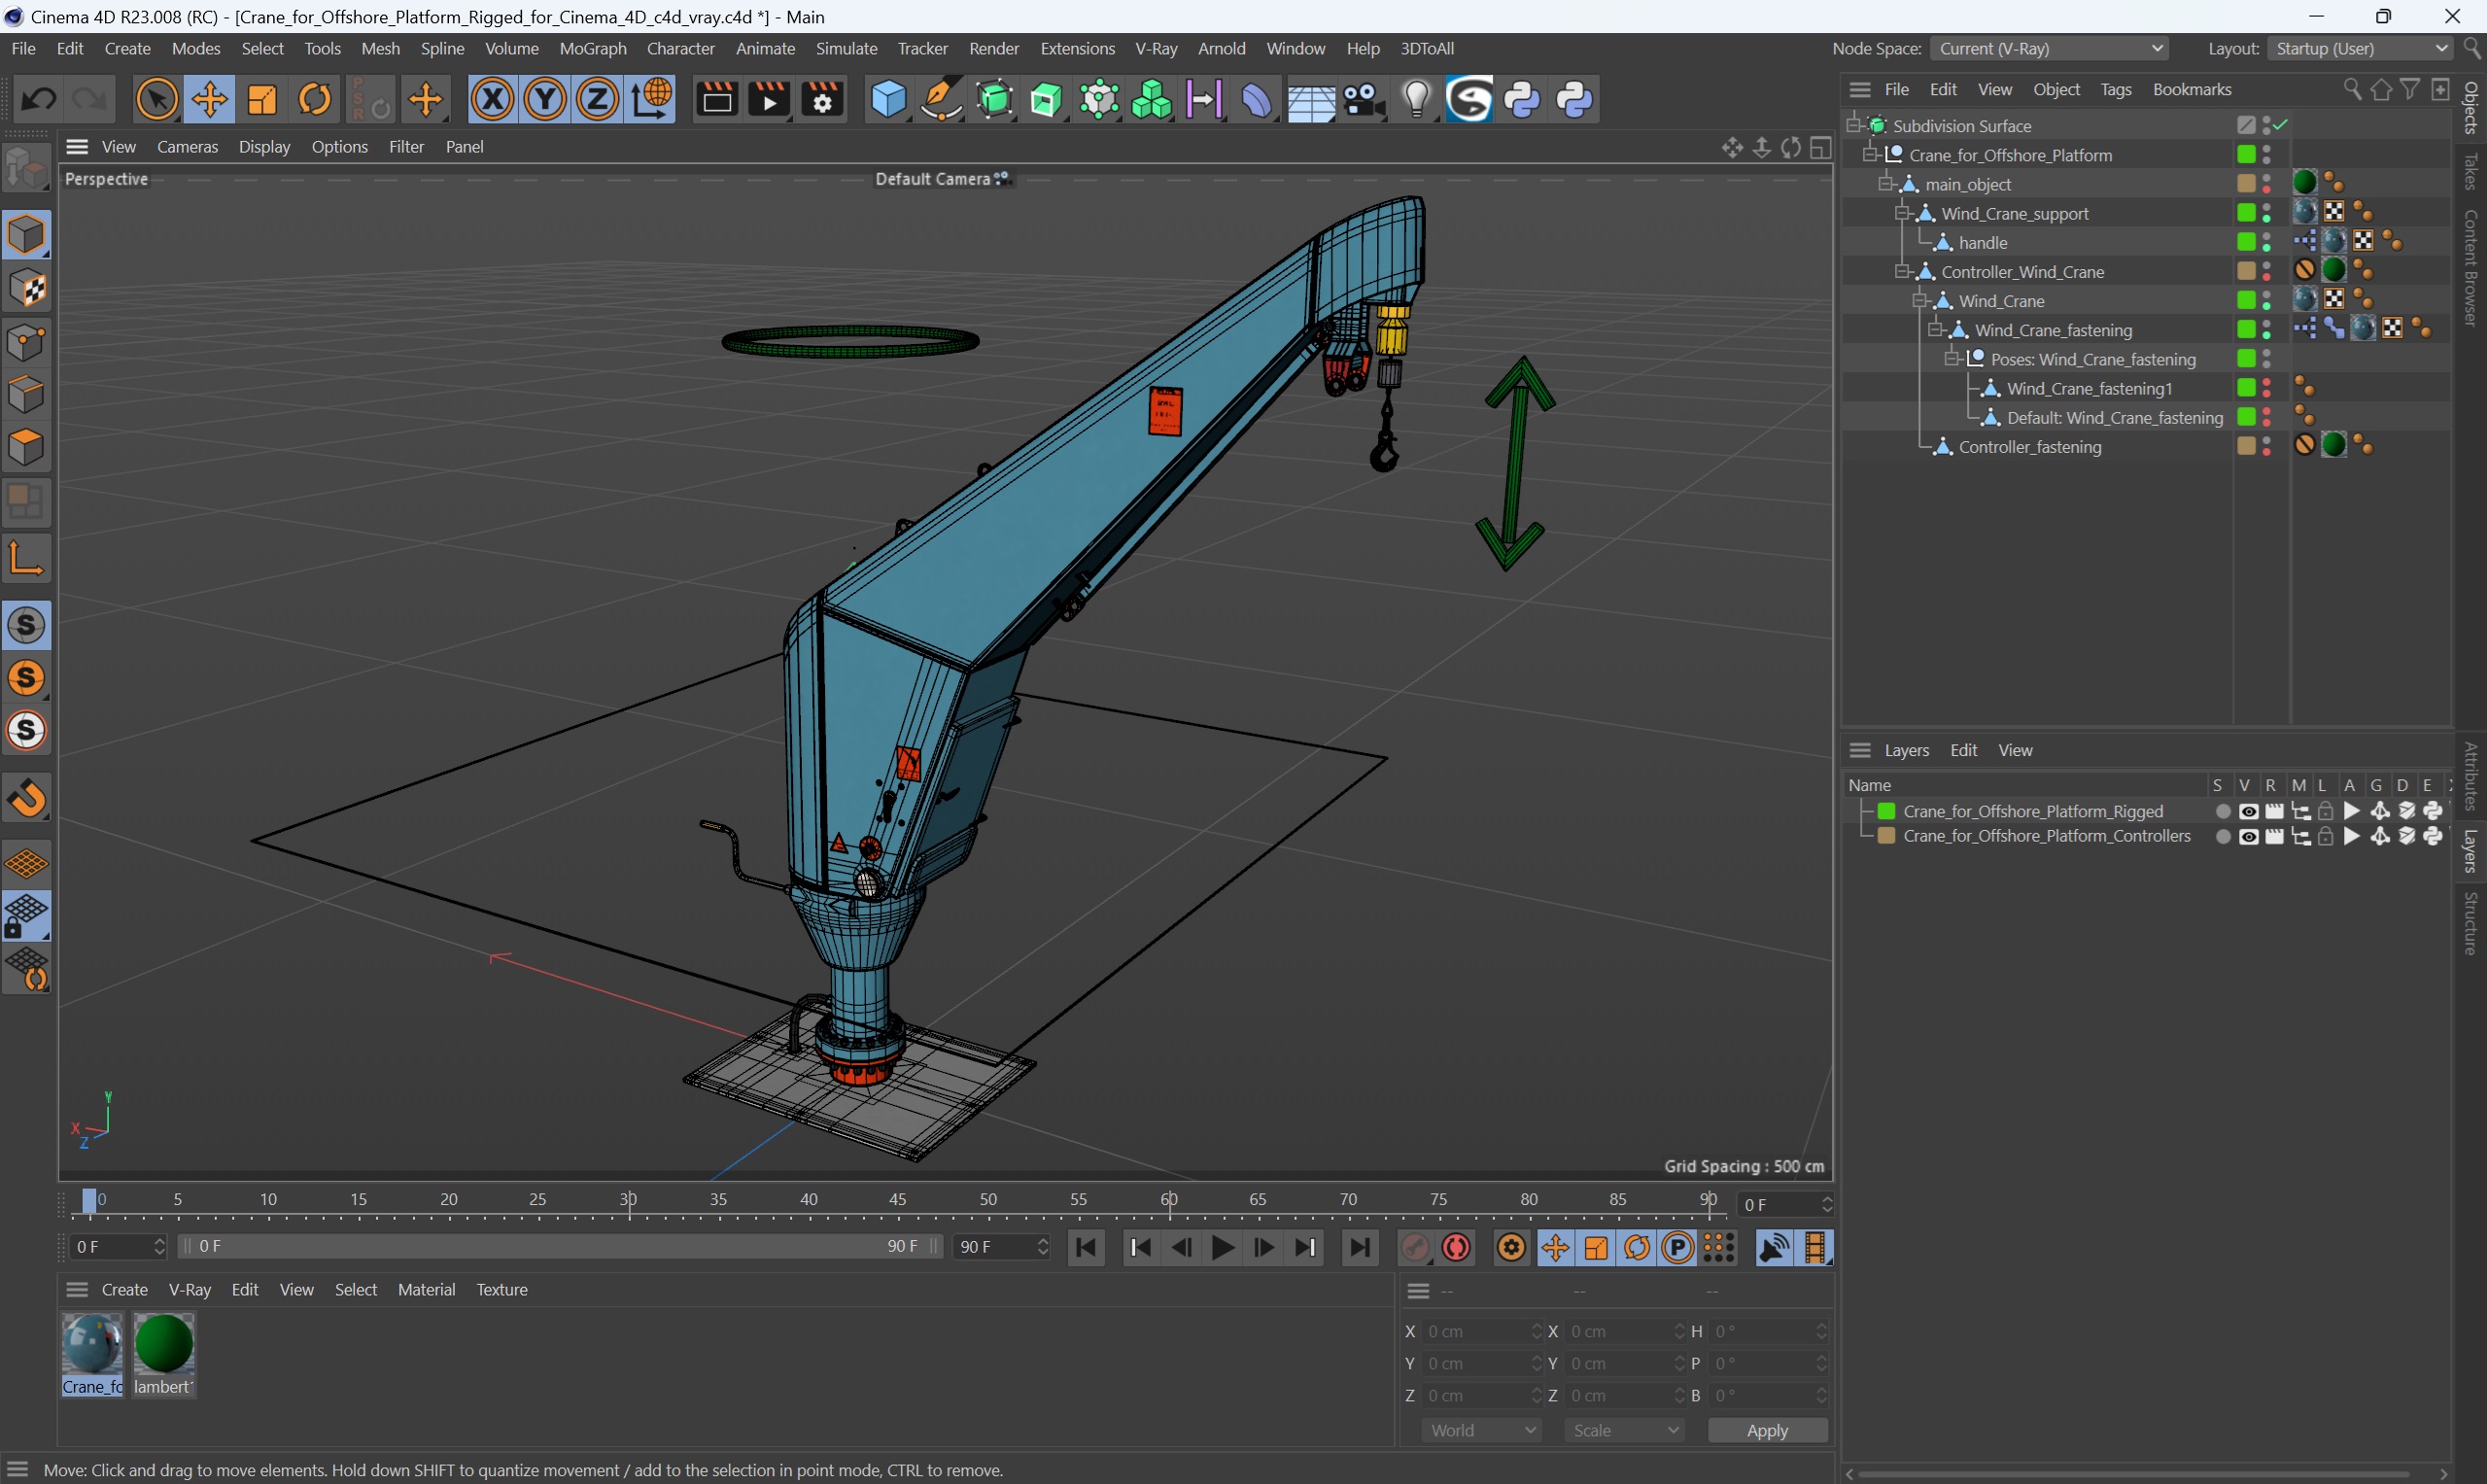Click the Camera object icon

pos(1363,99)
